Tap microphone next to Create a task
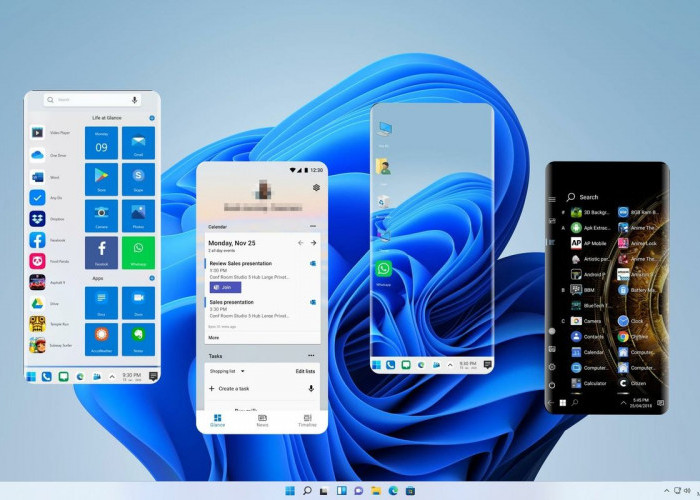Image resolution: width=700 pixels, height=500 pixels. [x=311, y=388]
